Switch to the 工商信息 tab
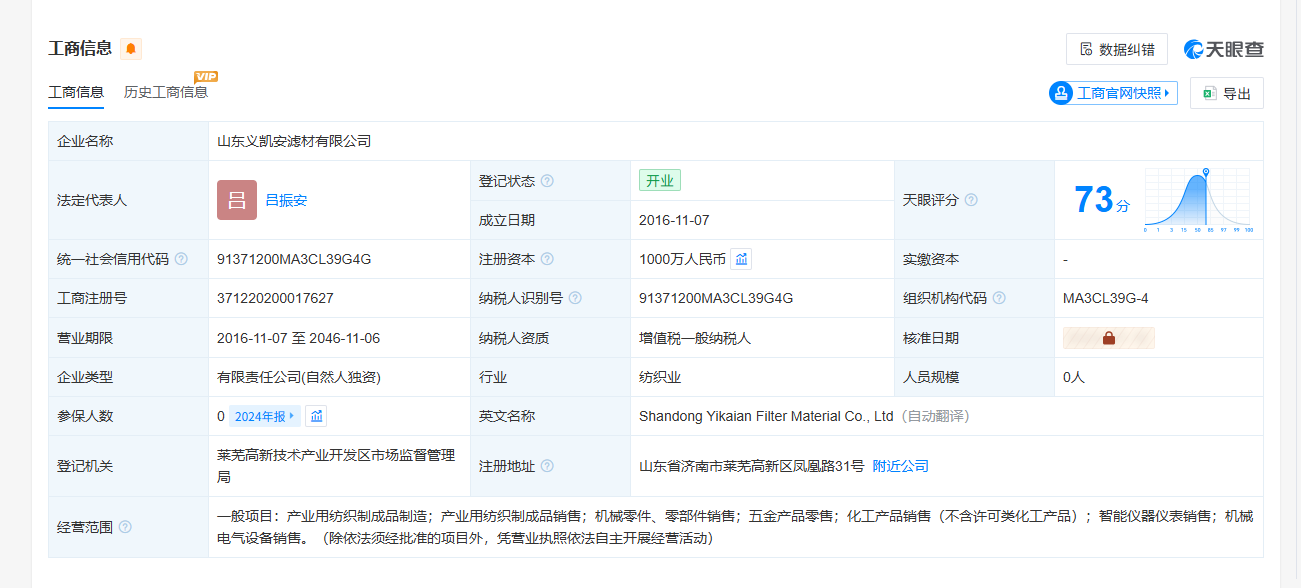The image size is (1301, 588). (x=76, y=92)
